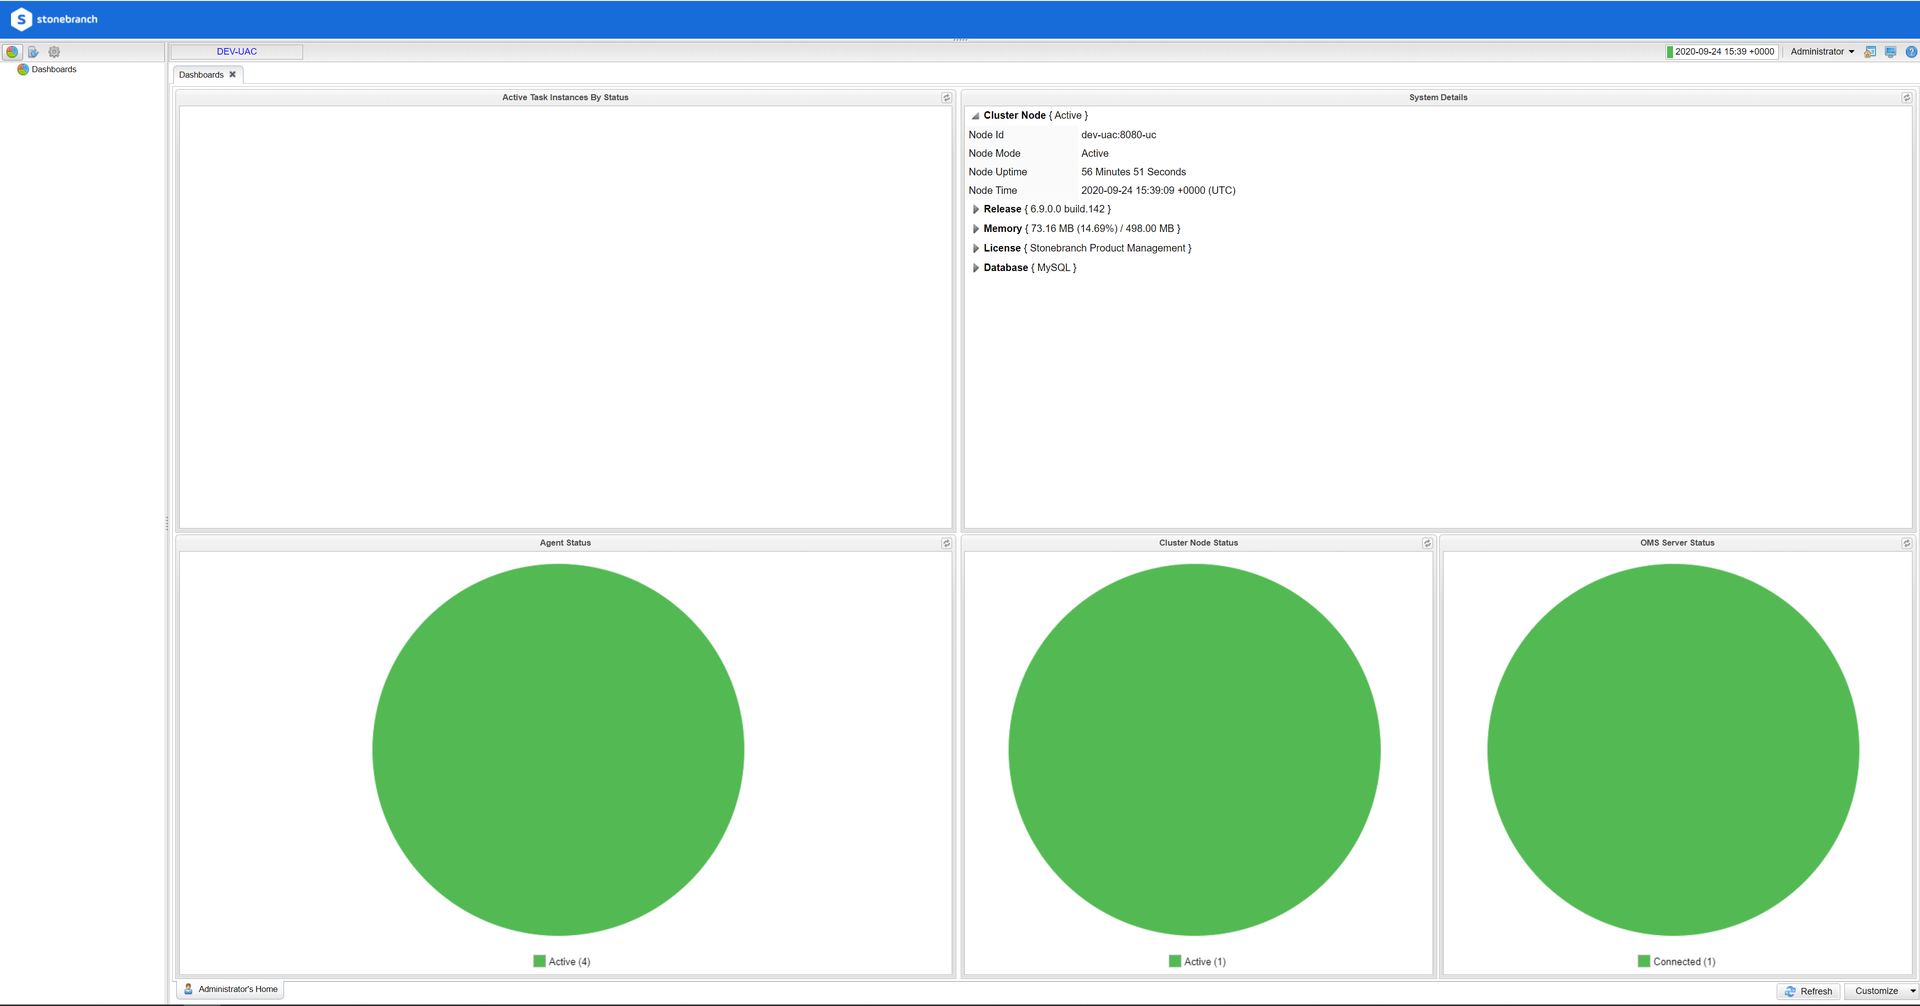Viewport: 1920px width, 1006px height.
Task: Click the Refresh button at bottom
Action: 1809,991
